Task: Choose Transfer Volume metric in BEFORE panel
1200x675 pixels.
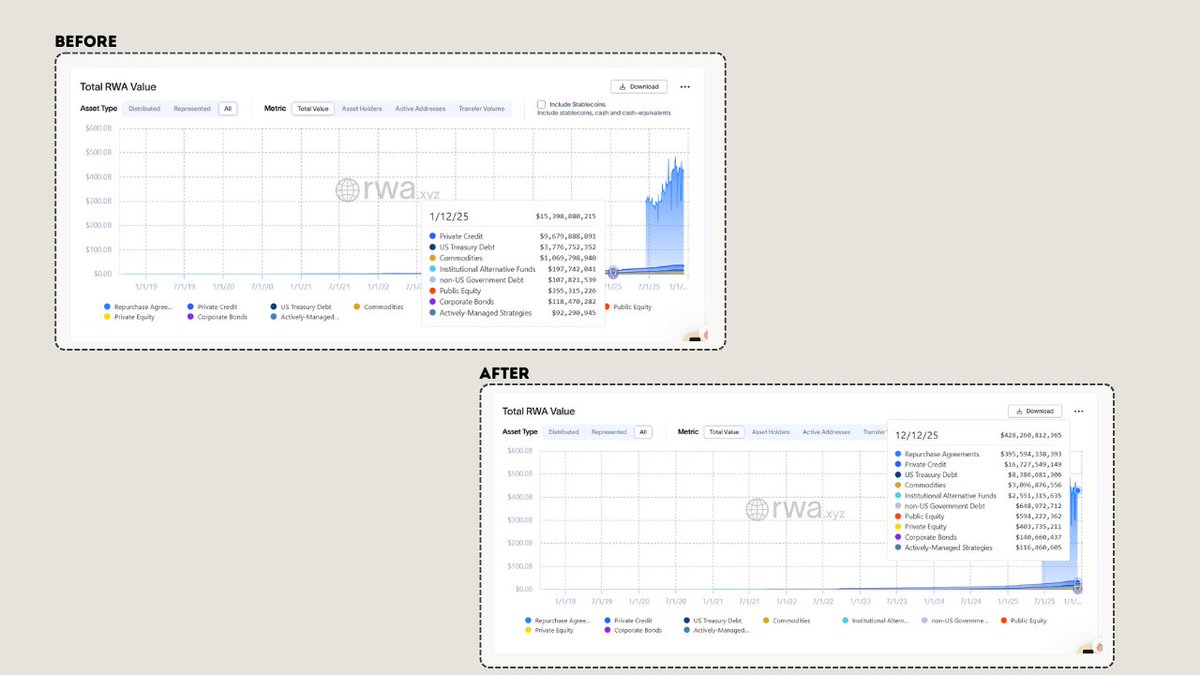Action: 481,108
